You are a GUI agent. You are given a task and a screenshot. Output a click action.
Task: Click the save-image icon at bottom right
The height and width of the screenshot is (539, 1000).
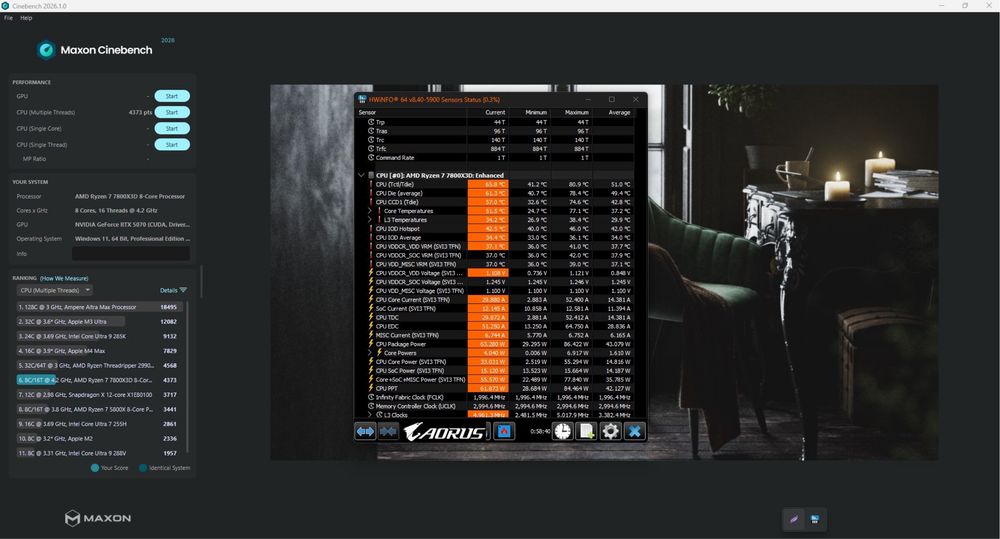coord(814,519)
